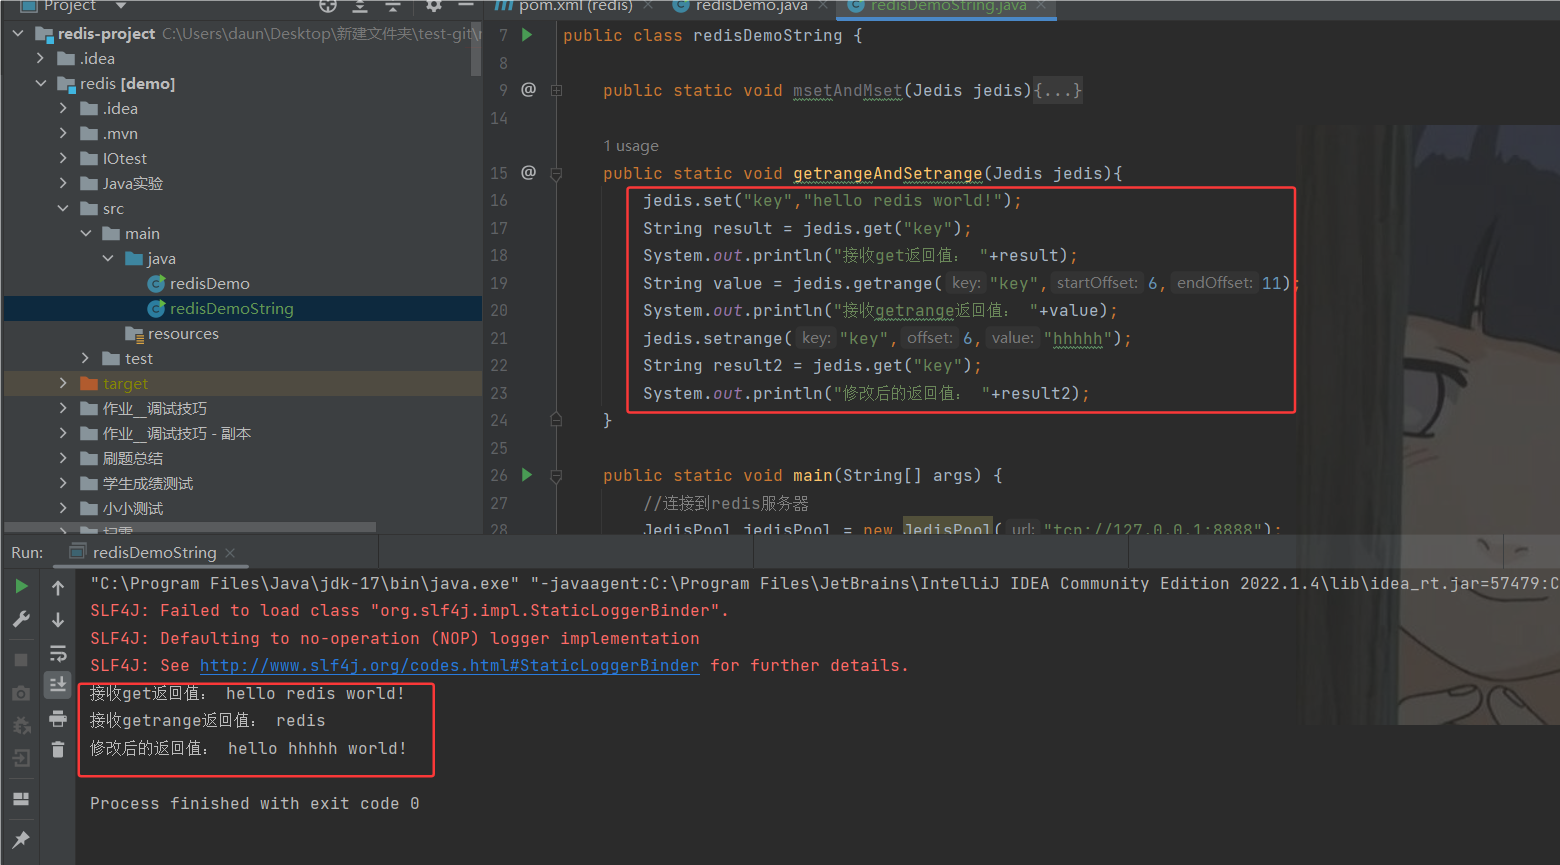Fold main method at line 26 gutter
This screenshot has height=865, width=1560.
pyautogui.click(x=556, y=476)
